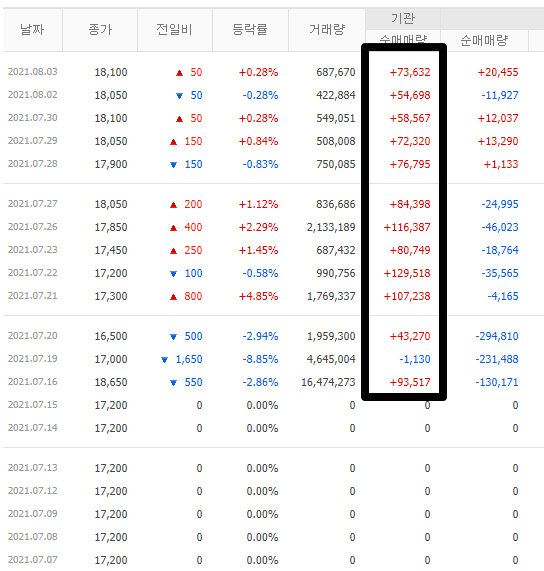Select the date 2021.07.23

coord(33,249)
